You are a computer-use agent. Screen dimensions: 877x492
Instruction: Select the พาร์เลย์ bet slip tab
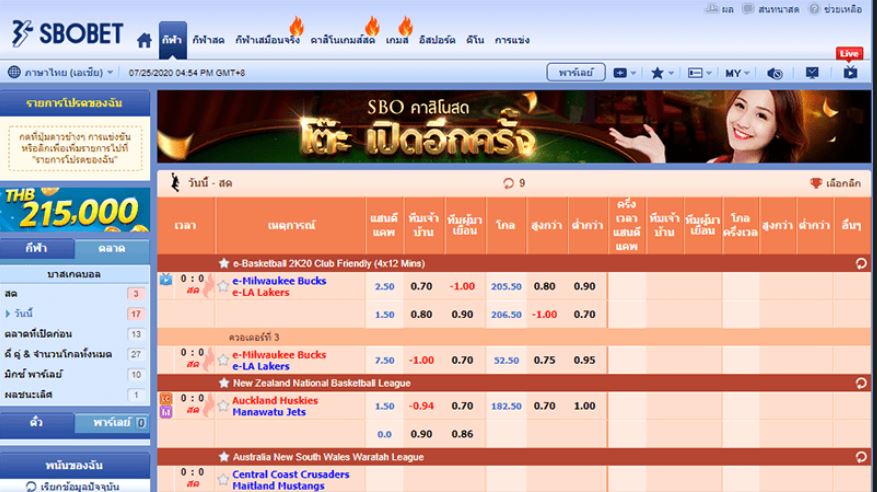[112, 423]
